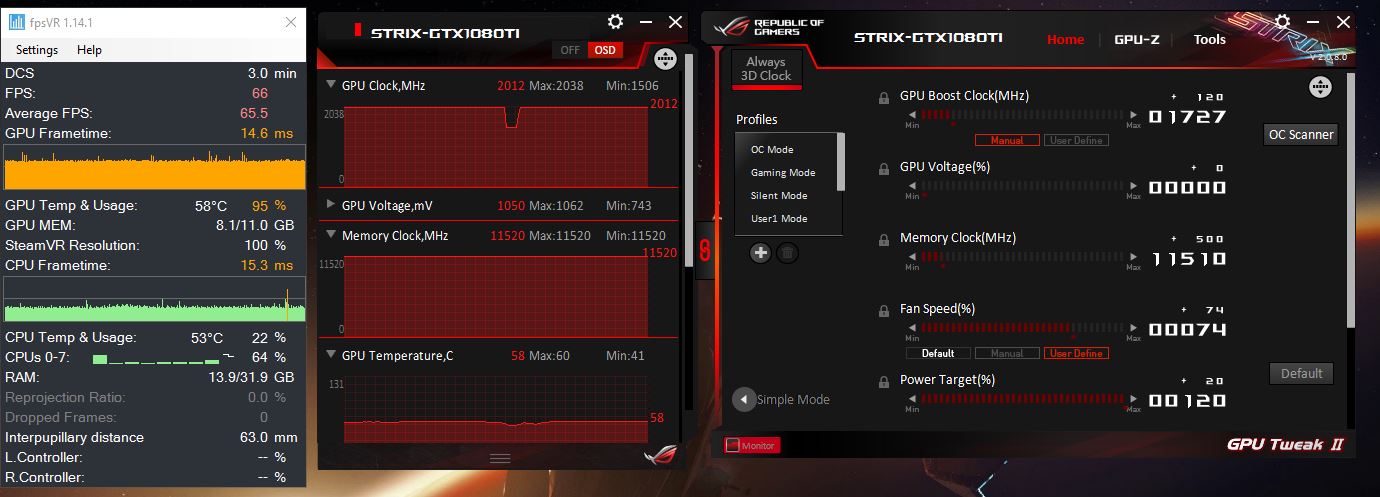1380x497 pixels.
Task: Decrease GPU Voltage with left arrow
Action: pos(911,186)
